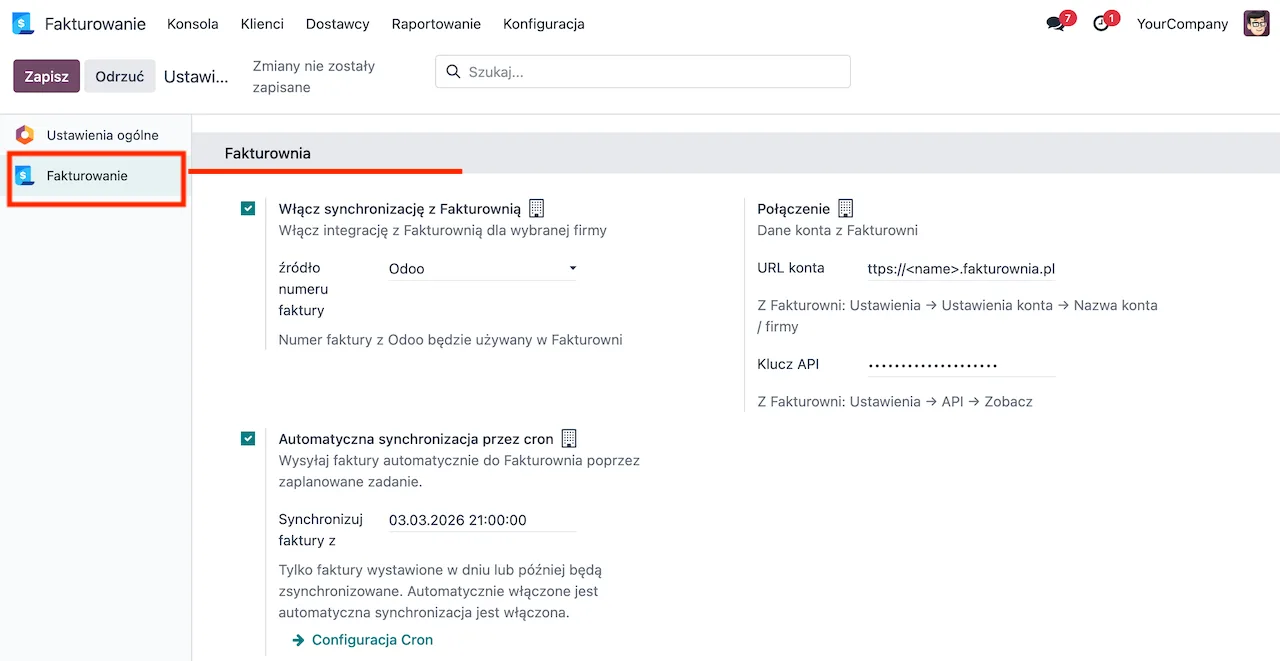Click the user avatar next to YourCompany
The image size is (1280, 661).
1256,22
